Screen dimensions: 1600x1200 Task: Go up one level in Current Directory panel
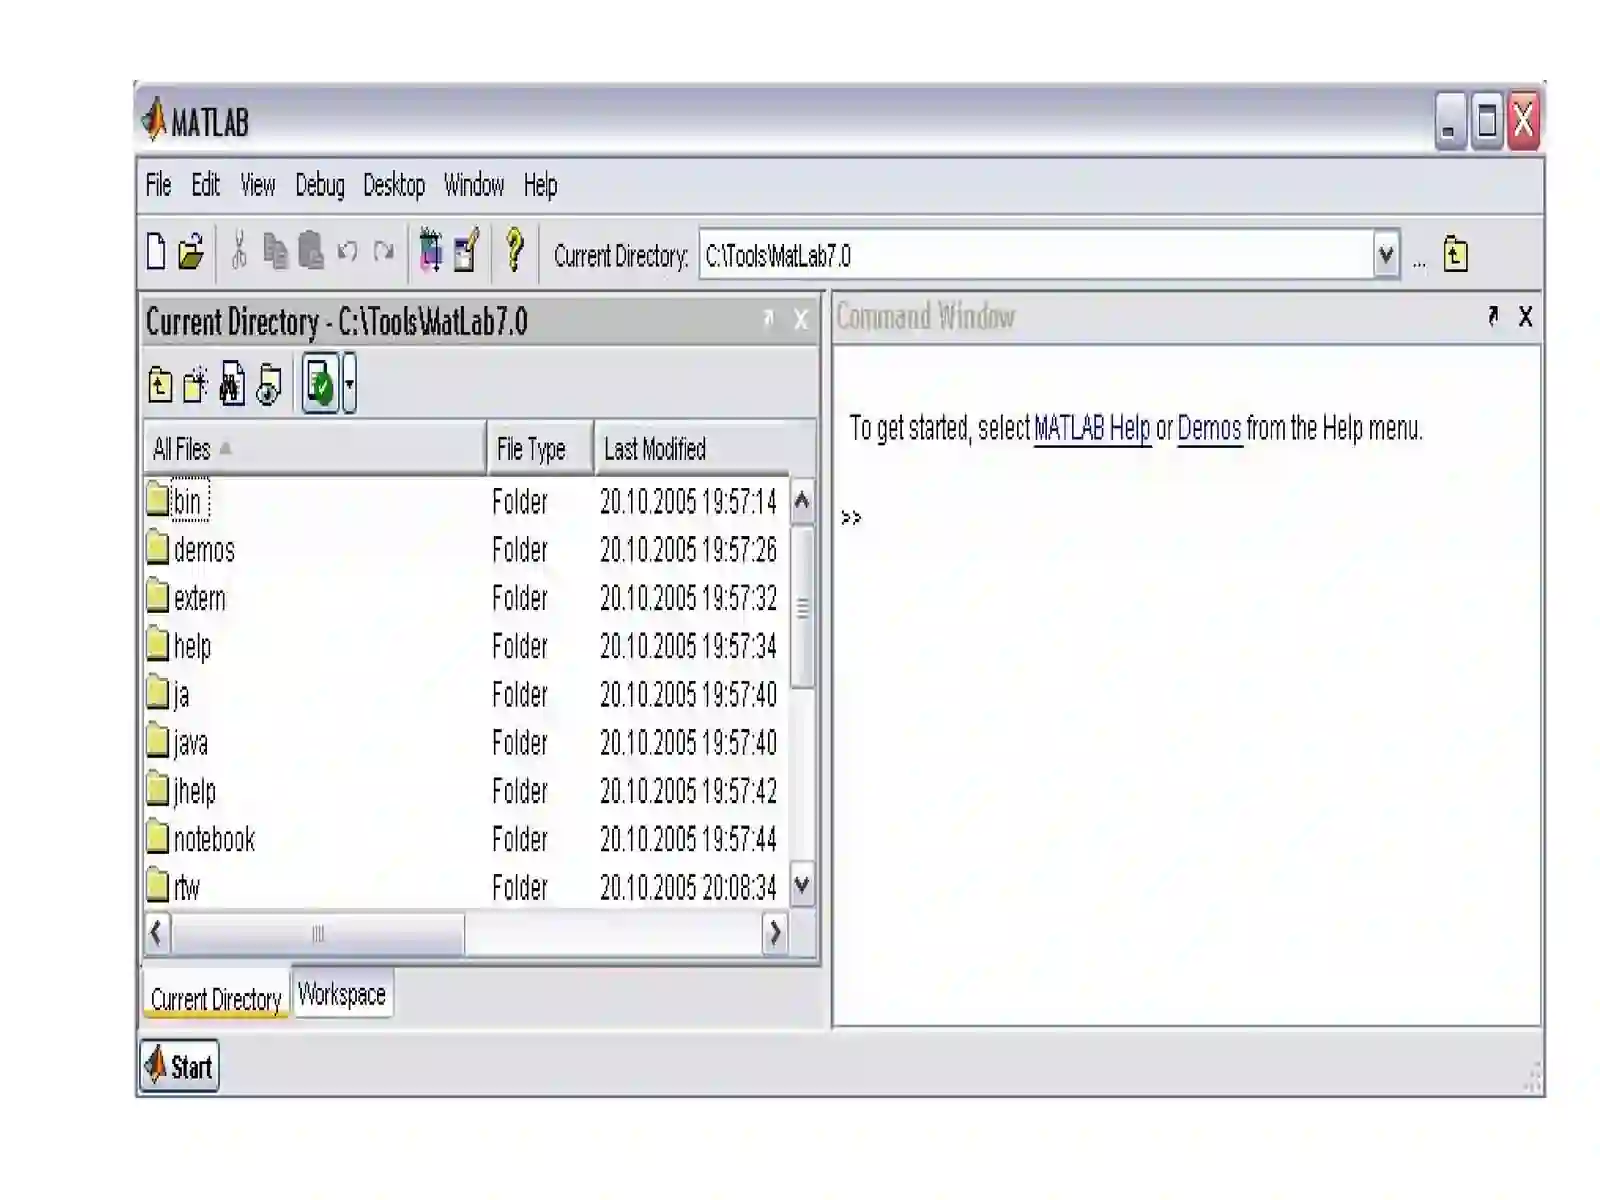(160, 384)
